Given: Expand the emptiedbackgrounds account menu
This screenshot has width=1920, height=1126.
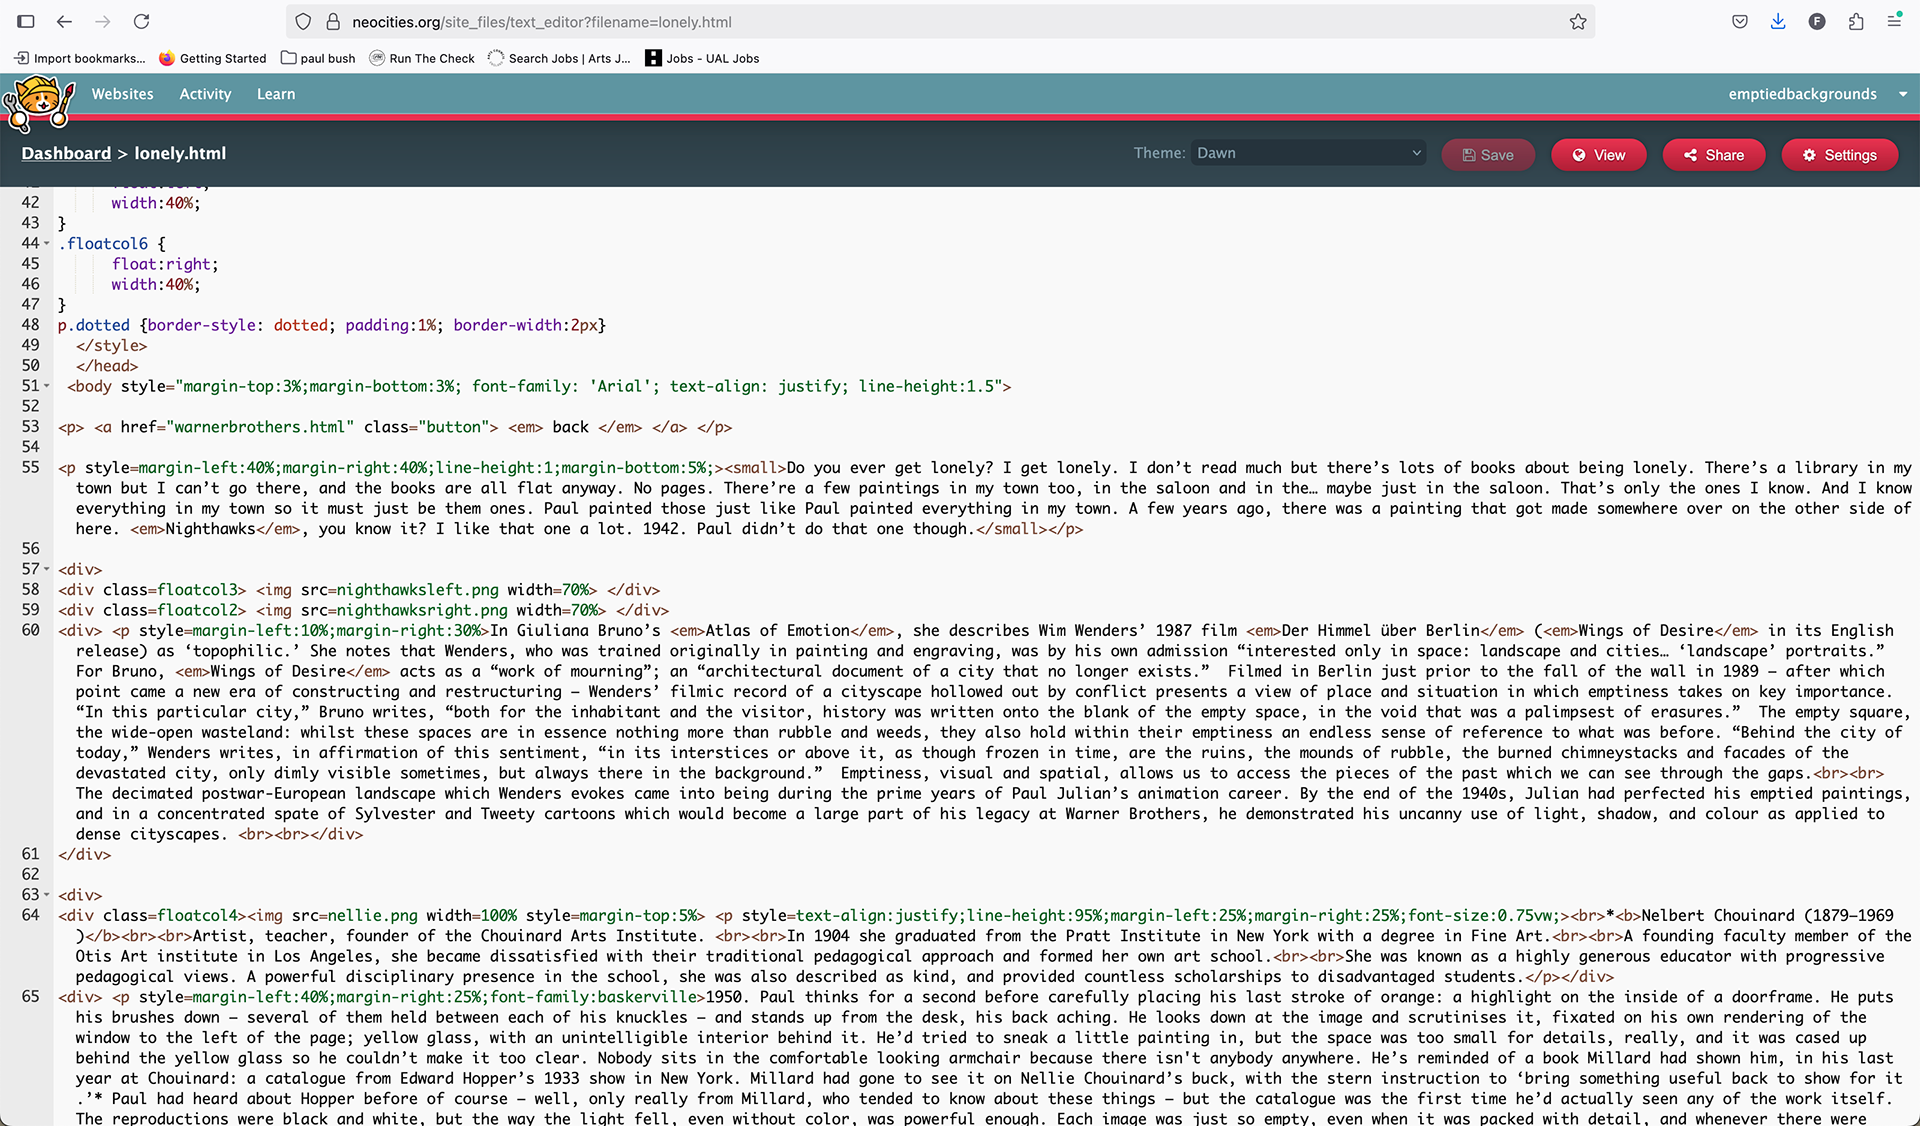Looking at the screenshot, I should click(1817, 94).
